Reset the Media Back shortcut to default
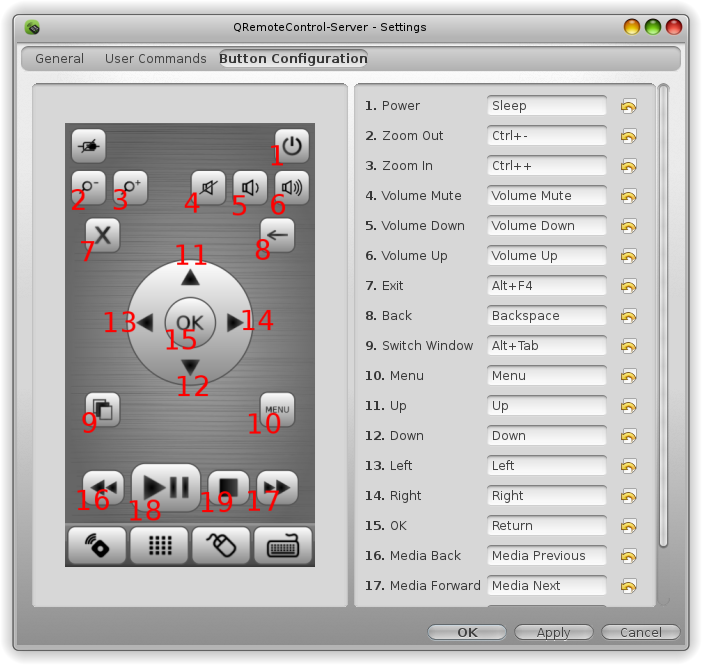Image resolution: width=702 pixels, height=665 pixels. 629,556
